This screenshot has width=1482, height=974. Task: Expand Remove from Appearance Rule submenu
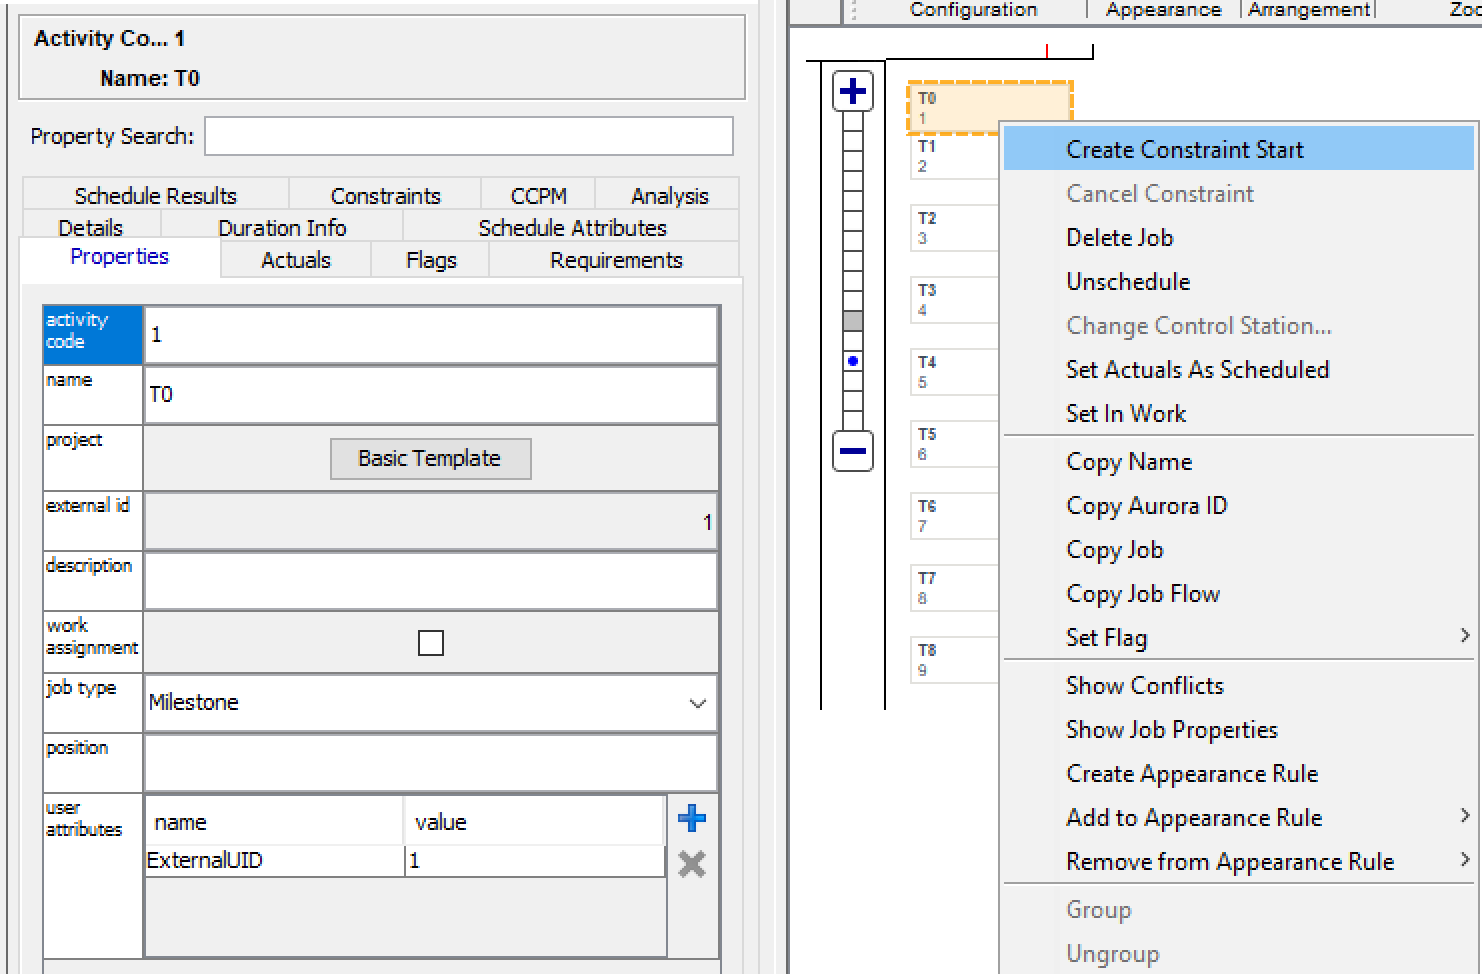click(x=1238, y=862)
